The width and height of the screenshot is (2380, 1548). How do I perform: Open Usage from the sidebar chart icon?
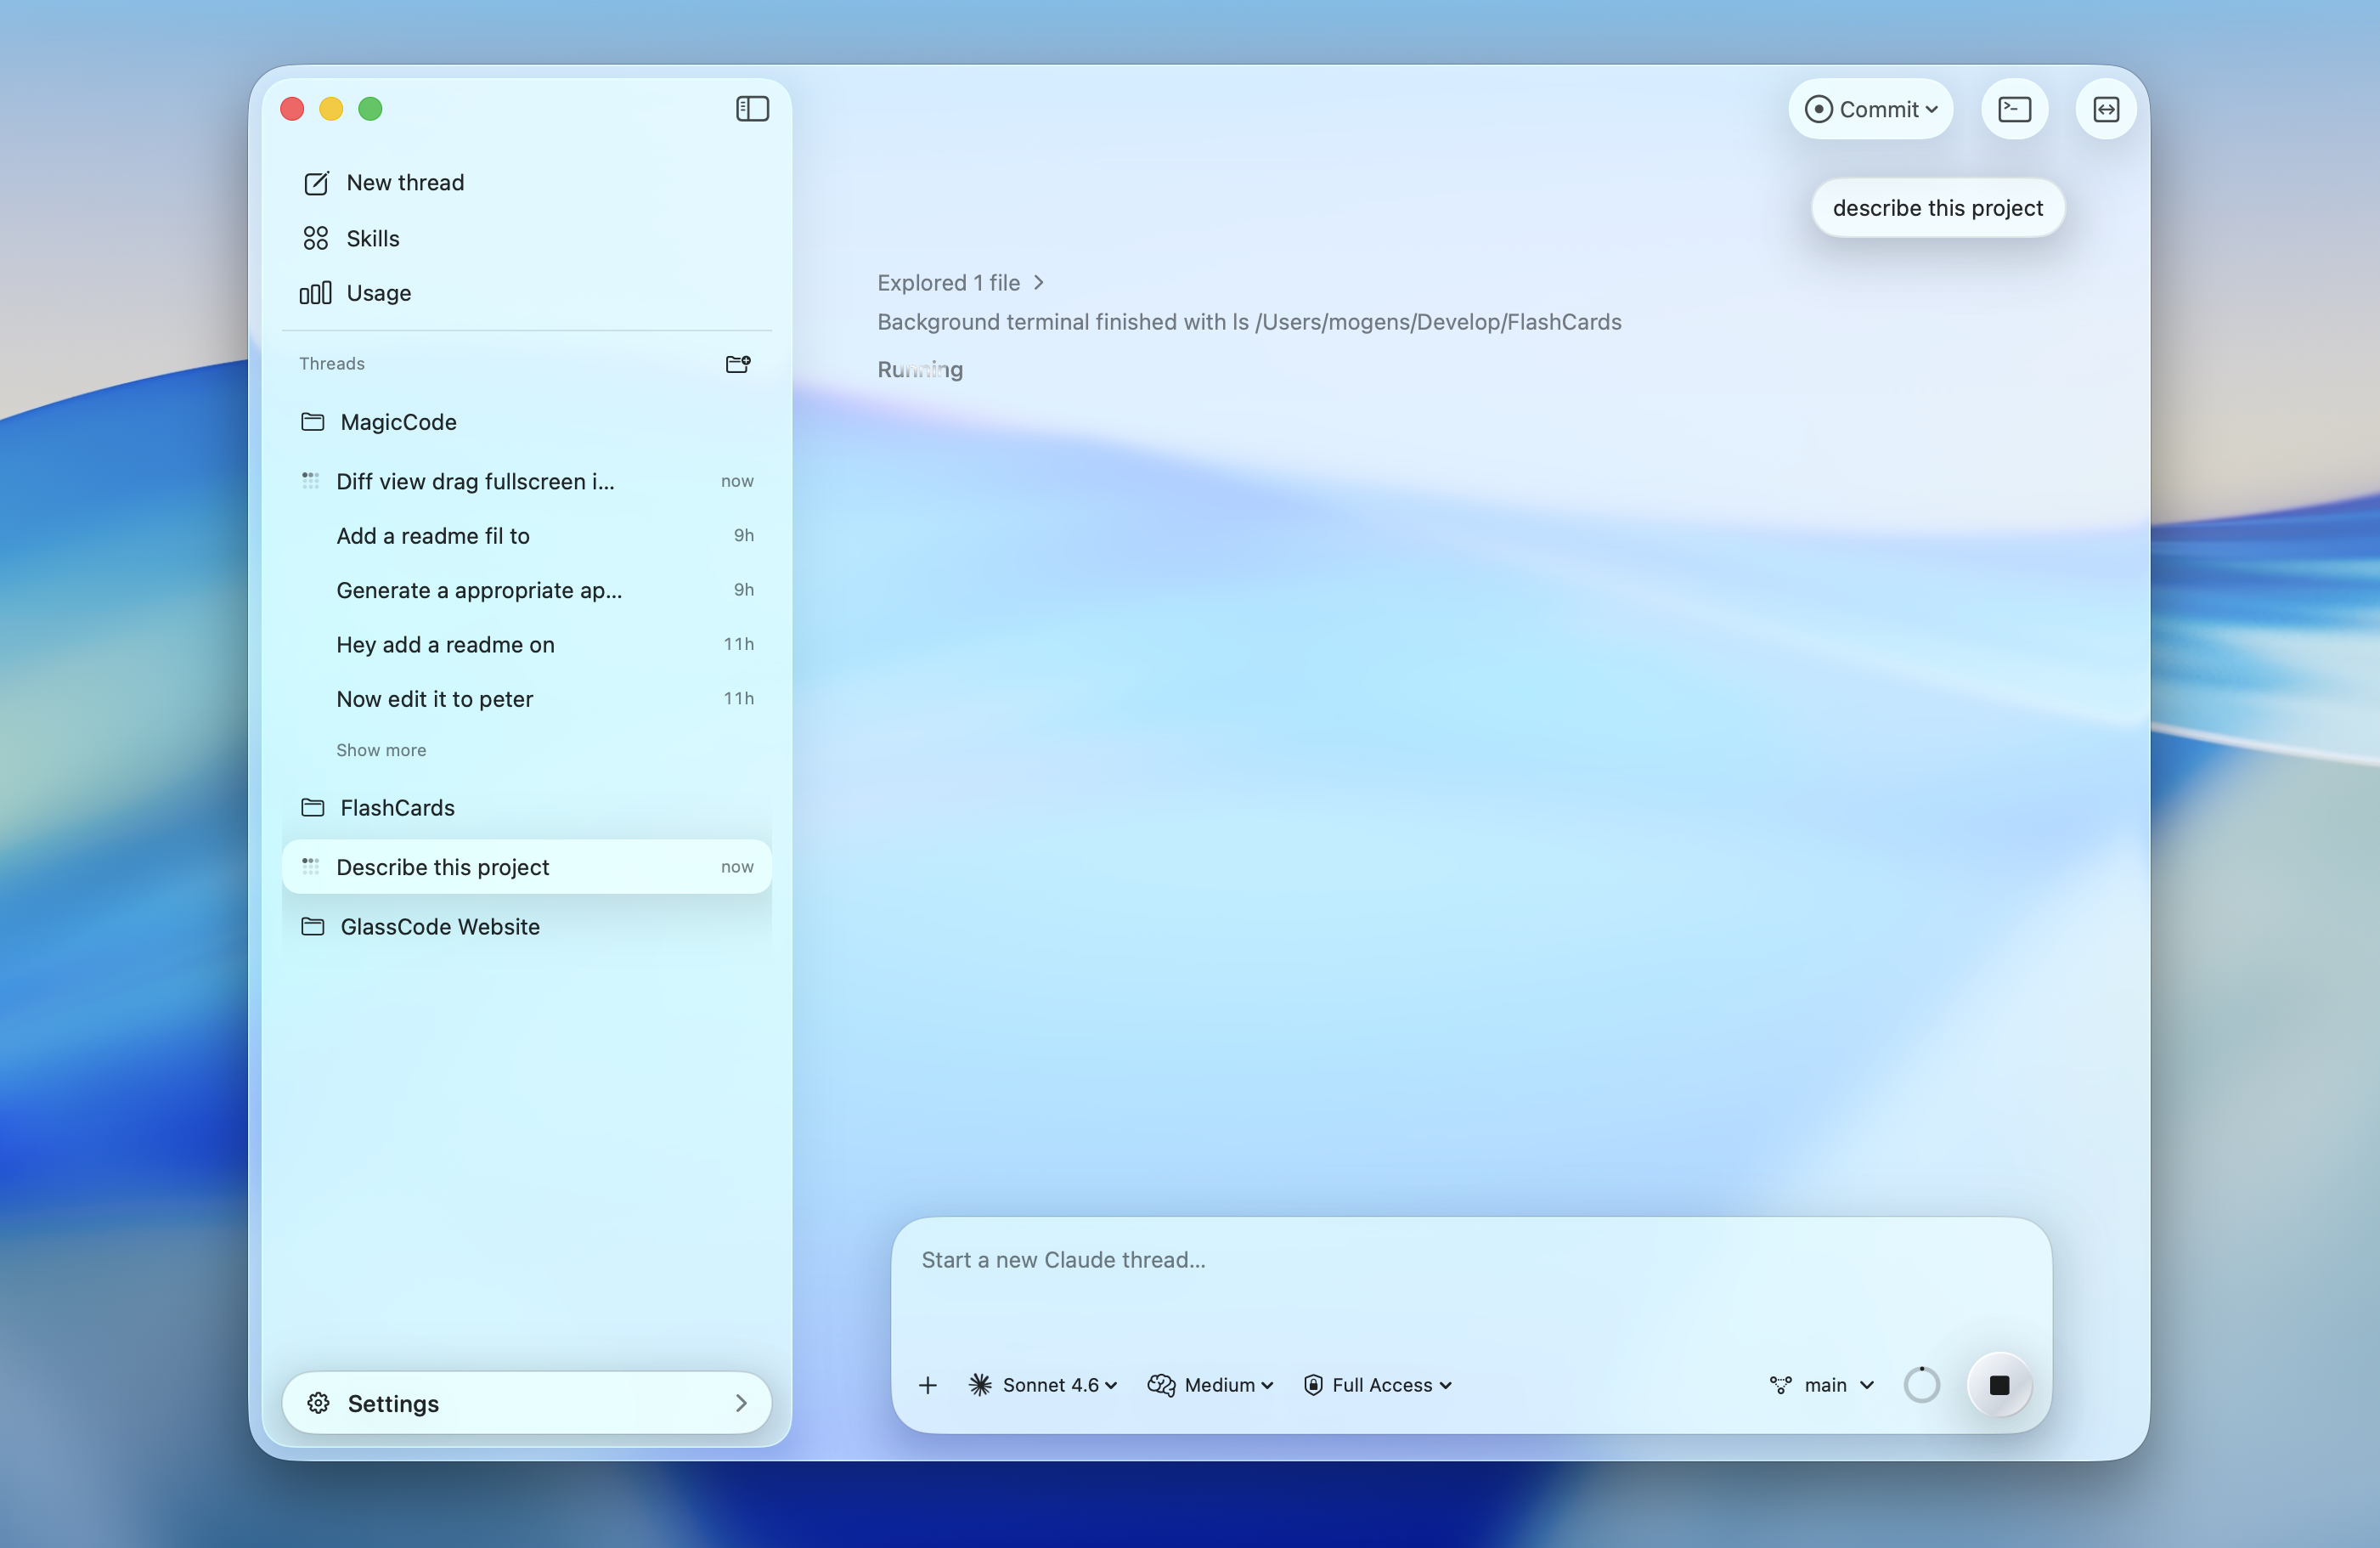click(x=314, y=293)
